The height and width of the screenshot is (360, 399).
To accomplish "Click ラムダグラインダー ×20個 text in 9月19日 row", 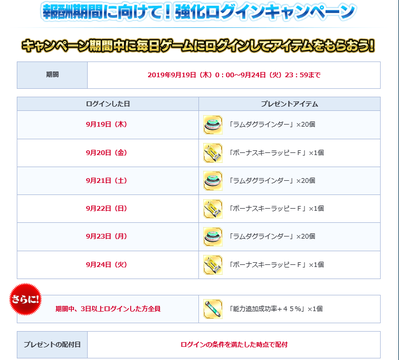I will tap(272, 124).
